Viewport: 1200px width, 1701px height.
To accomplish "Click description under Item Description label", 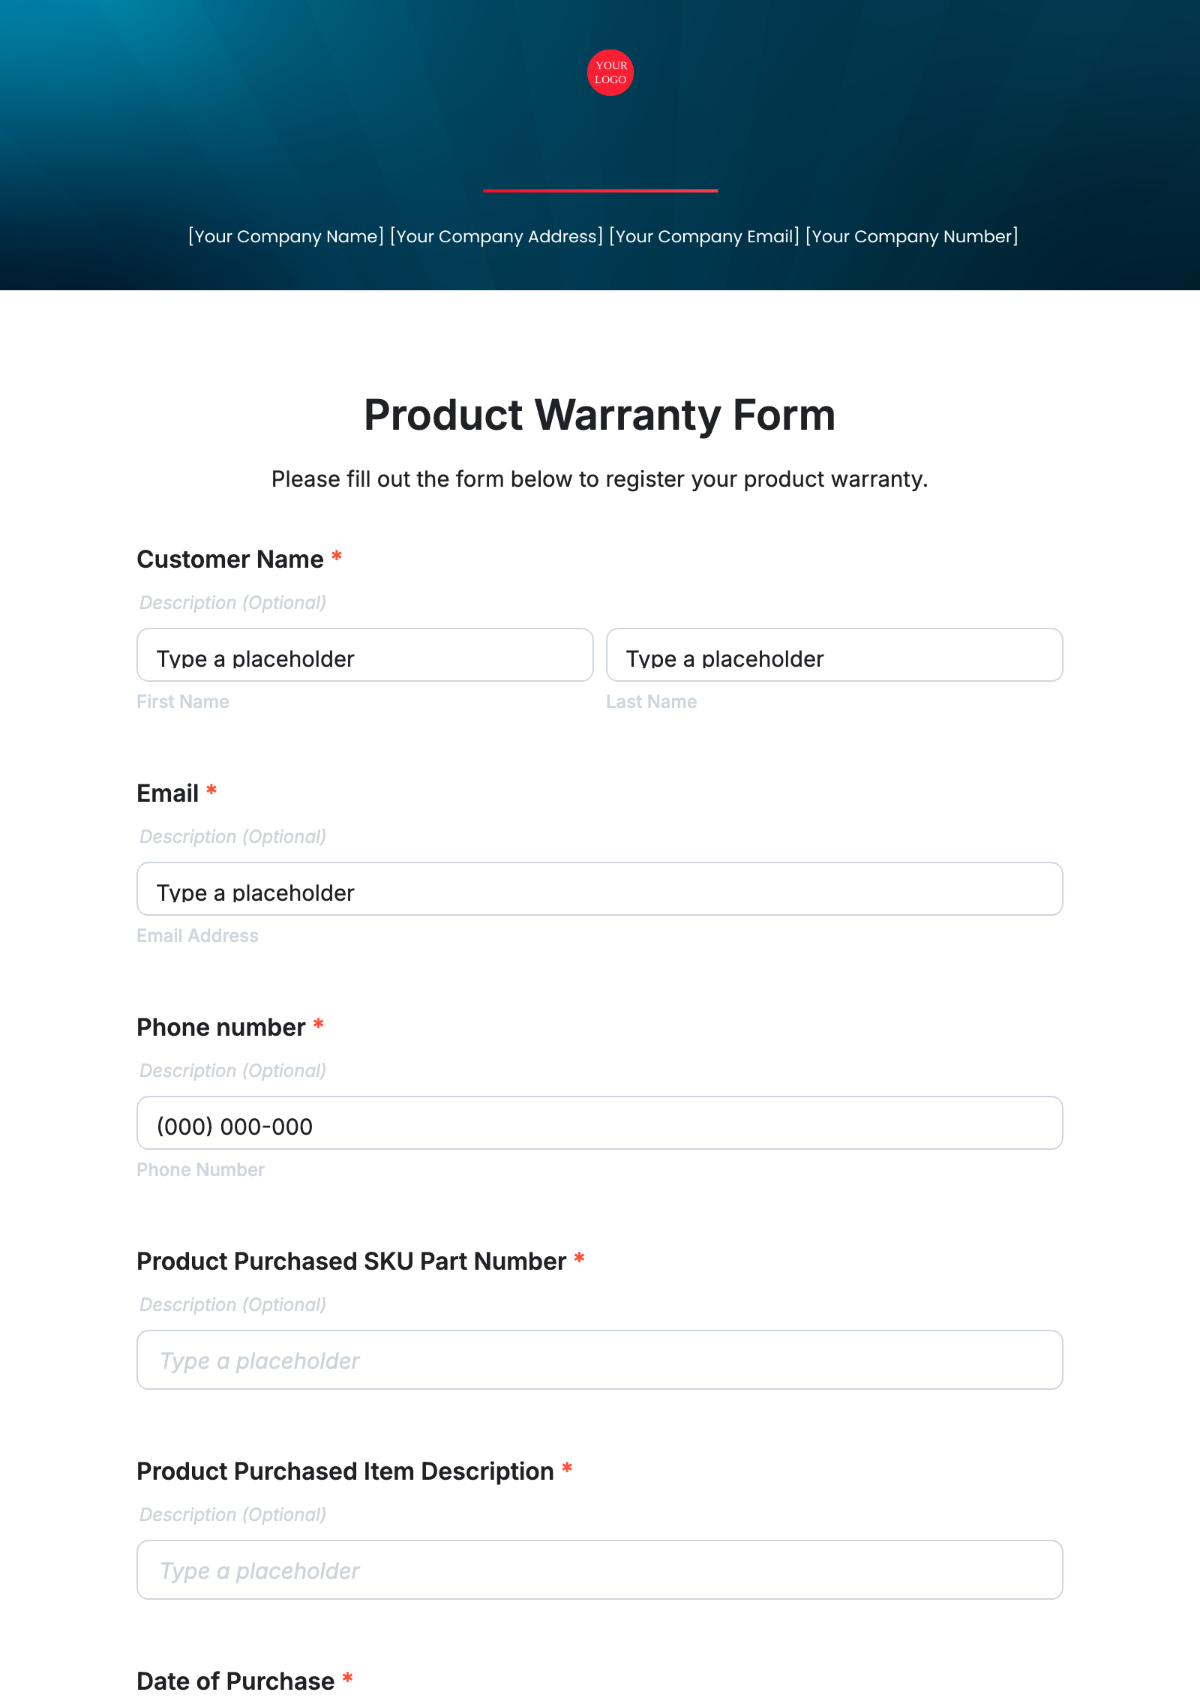I will [233, 1515].
